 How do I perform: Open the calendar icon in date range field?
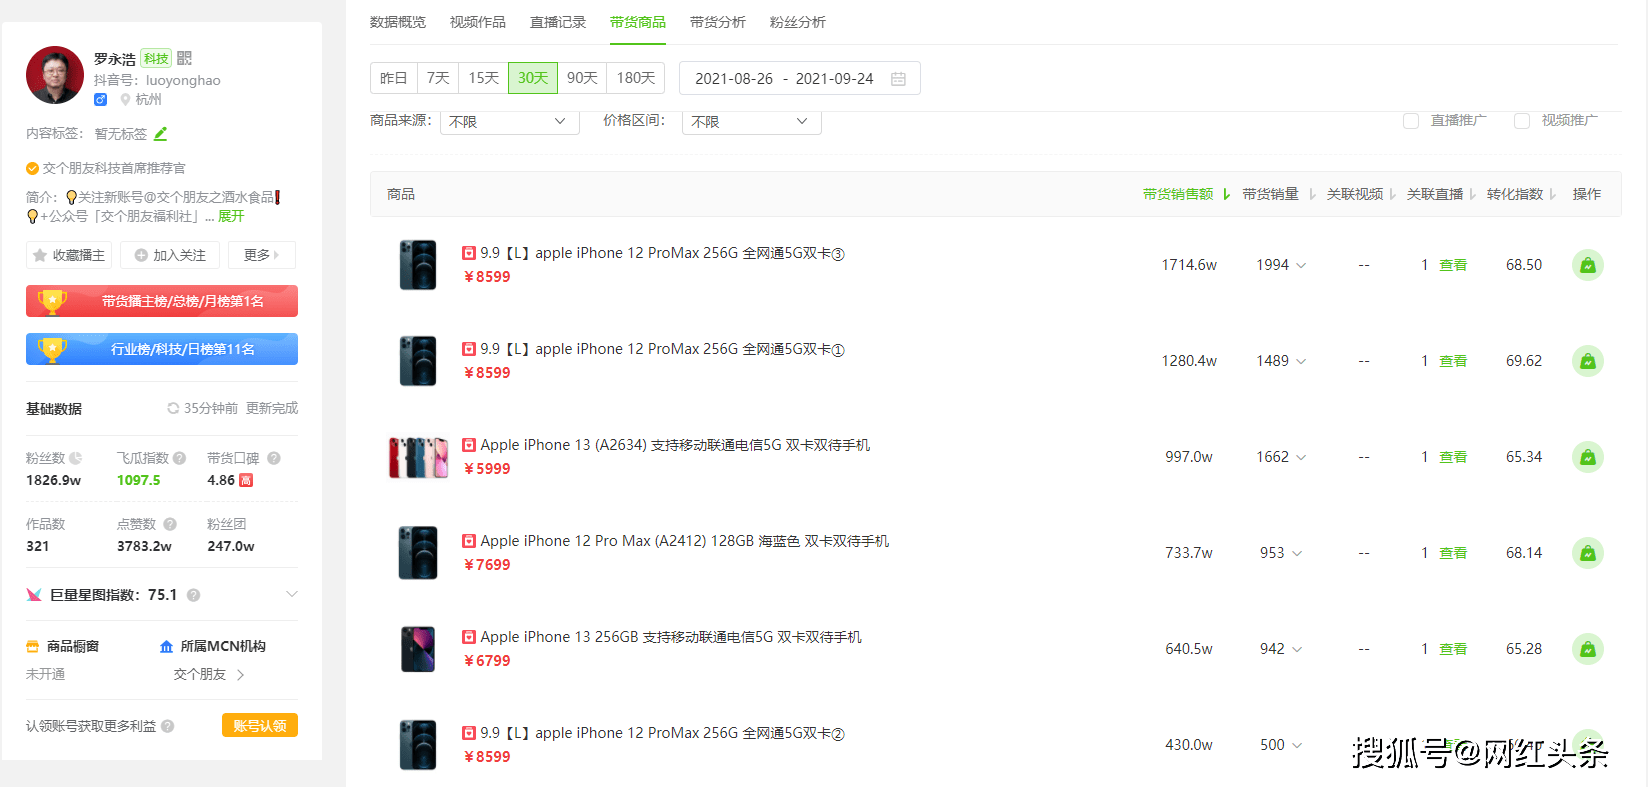coord(898,79)
